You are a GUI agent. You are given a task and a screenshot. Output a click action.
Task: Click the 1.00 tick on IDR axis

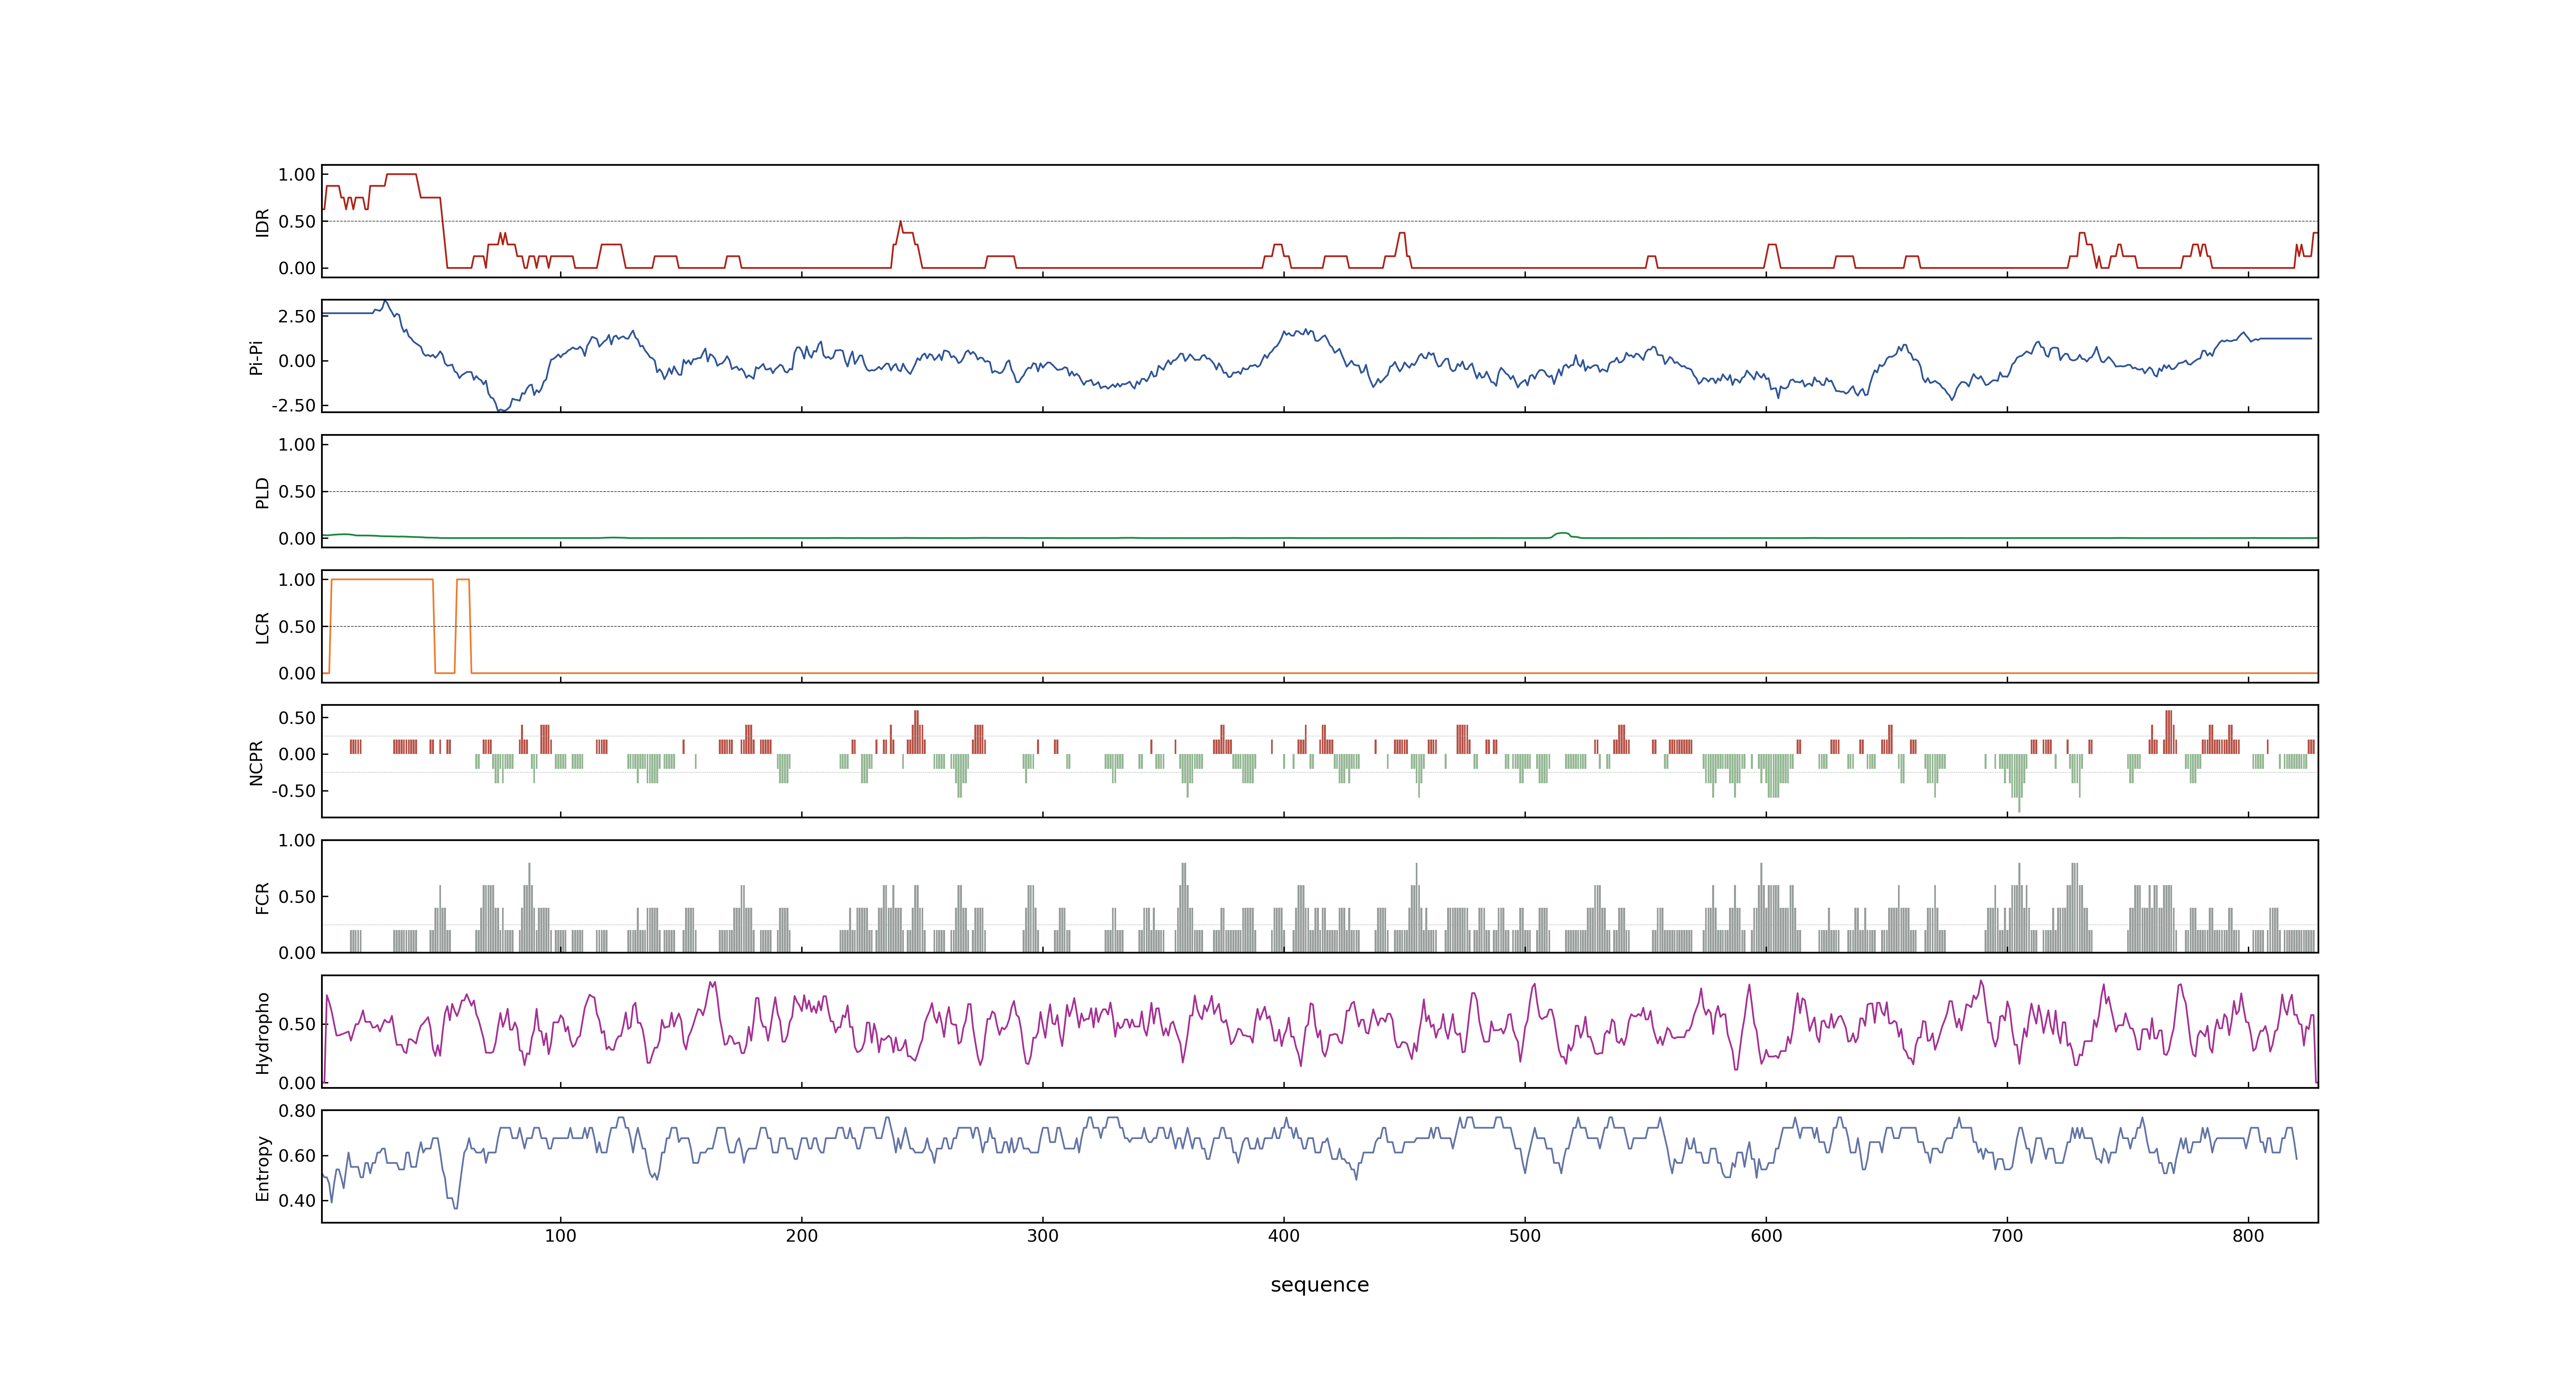297,174
